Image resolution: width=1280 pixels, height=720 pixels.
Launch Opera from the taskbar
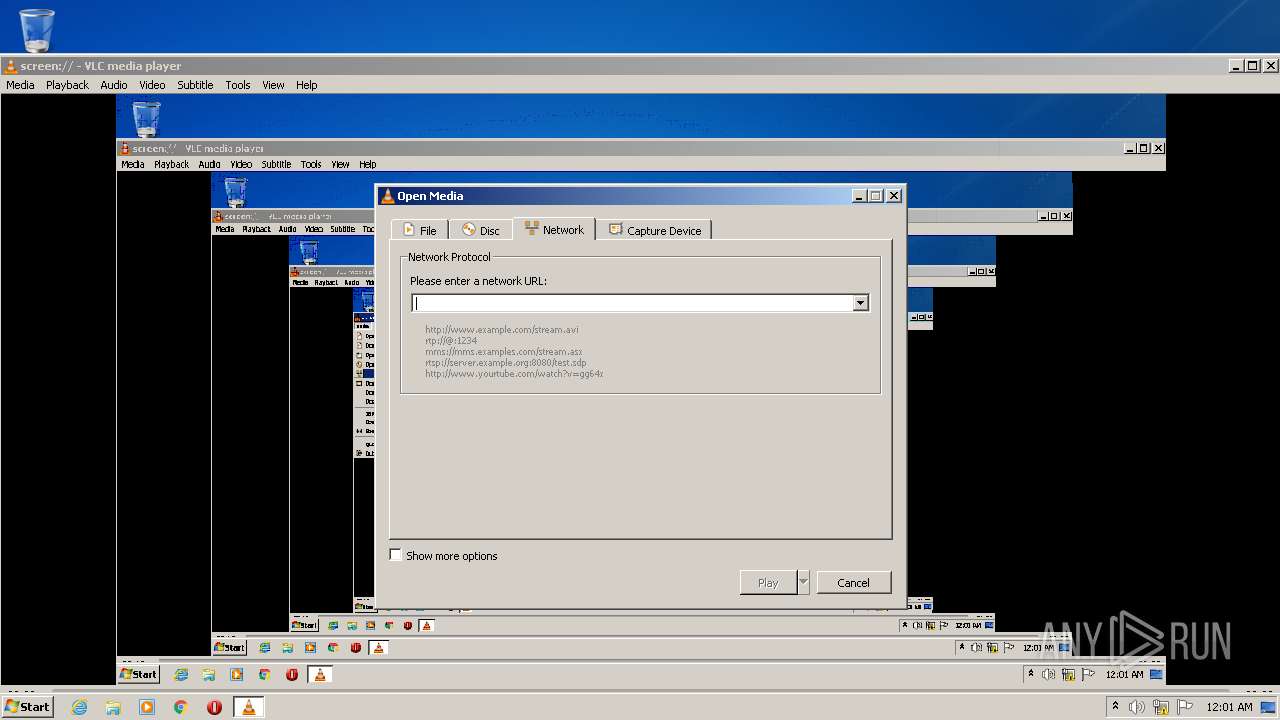tap(215, 707)
